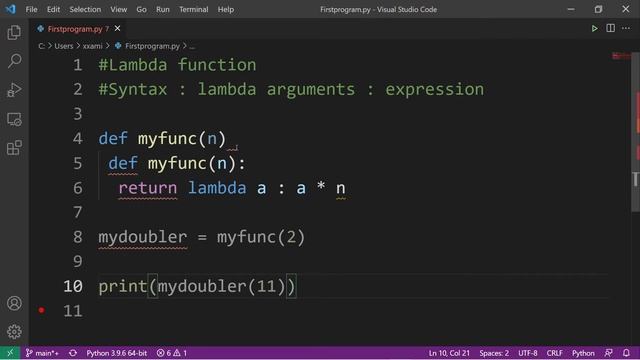Expand the breadcrumb ellipsis symbol
The height and width of the screenshot is (360, 640).
(x=192, y=47)
